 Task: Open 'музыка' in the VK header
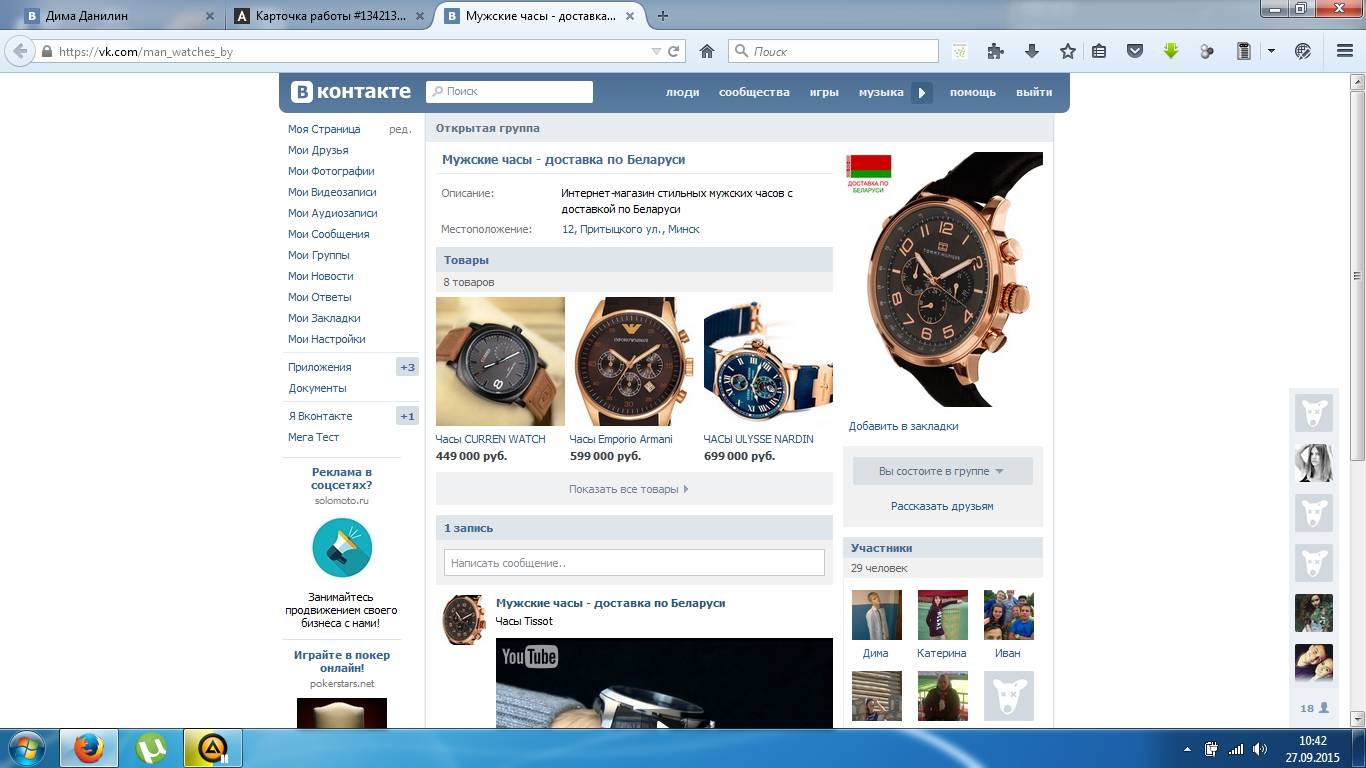(881, 92)
